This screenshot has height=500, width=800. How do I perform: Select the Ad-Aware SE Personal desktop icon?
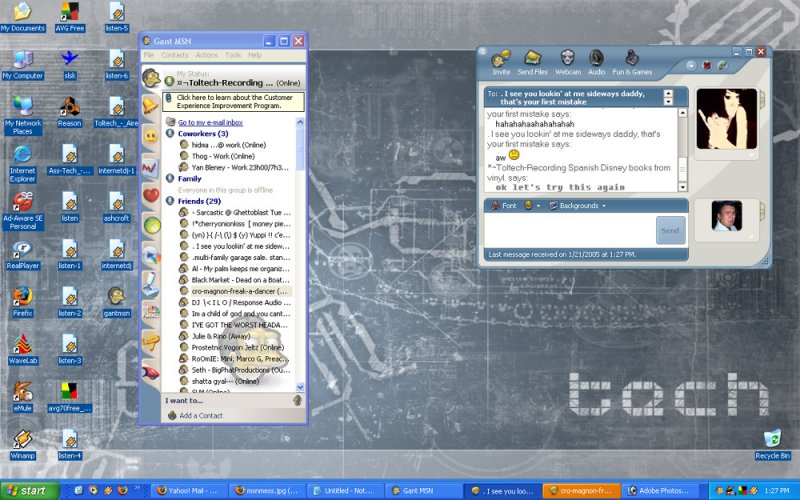click(x=22, y=211)
